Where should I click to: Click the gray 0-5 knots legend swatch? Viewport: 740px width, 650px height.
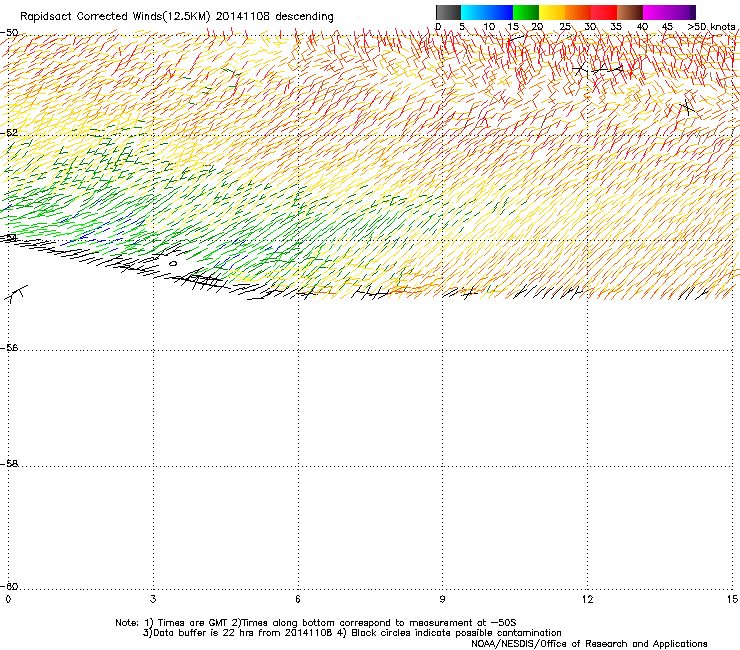[x=448, y=12]
